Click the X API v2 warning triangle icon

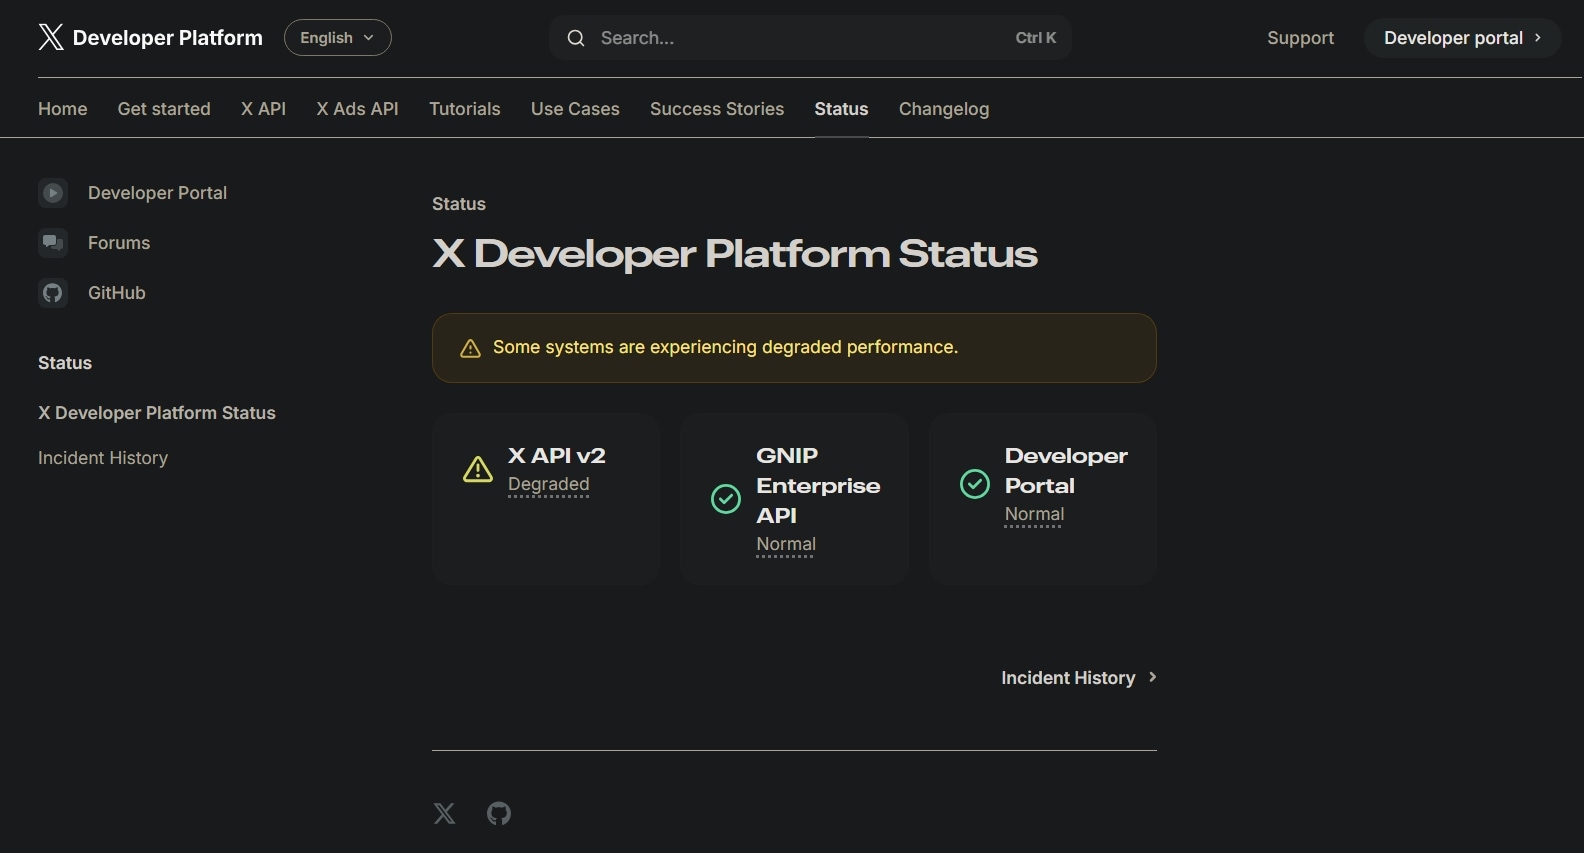tap(478, 469)
